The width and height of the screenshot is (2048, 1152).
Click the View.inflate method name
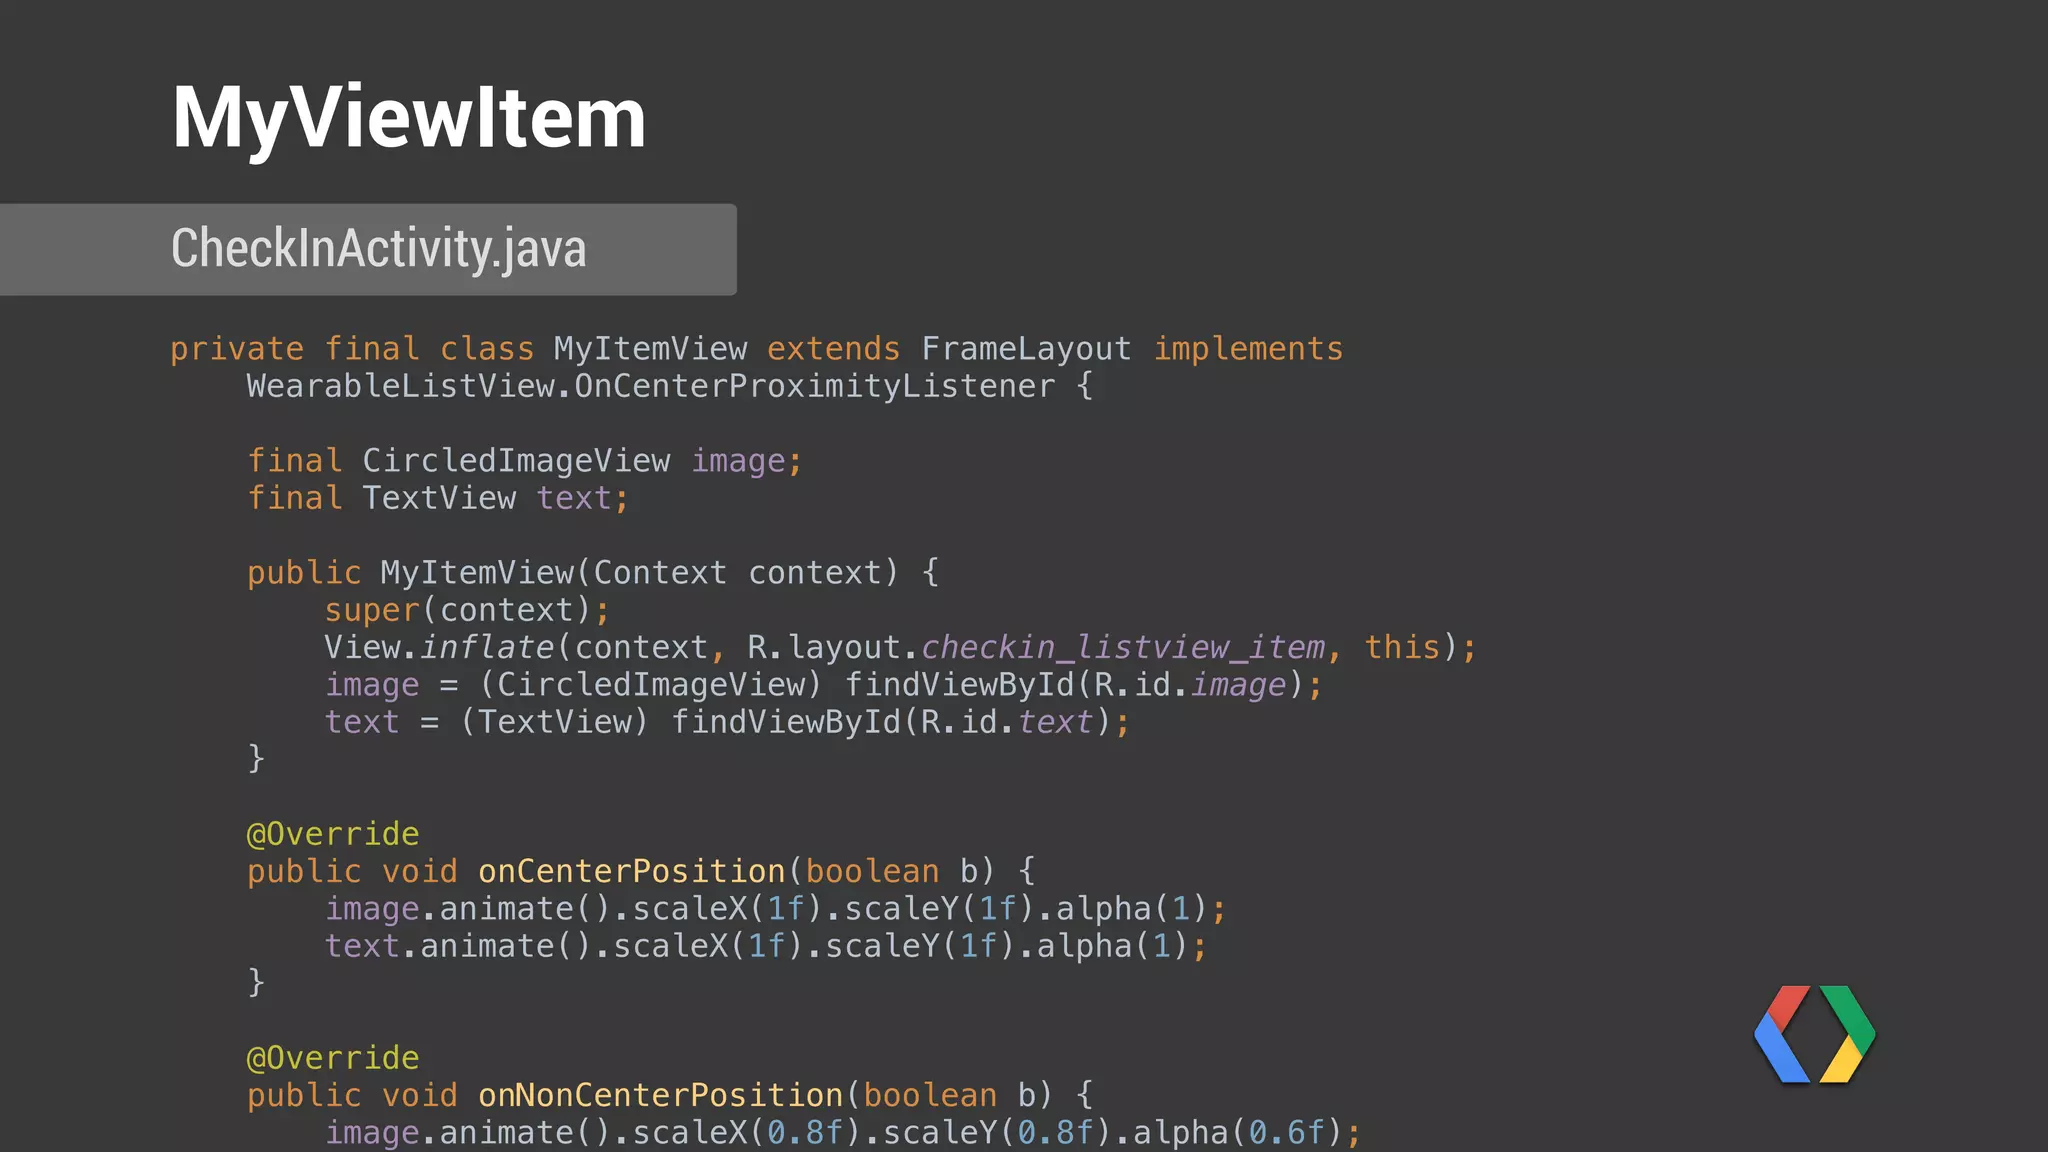pos(486,648)
